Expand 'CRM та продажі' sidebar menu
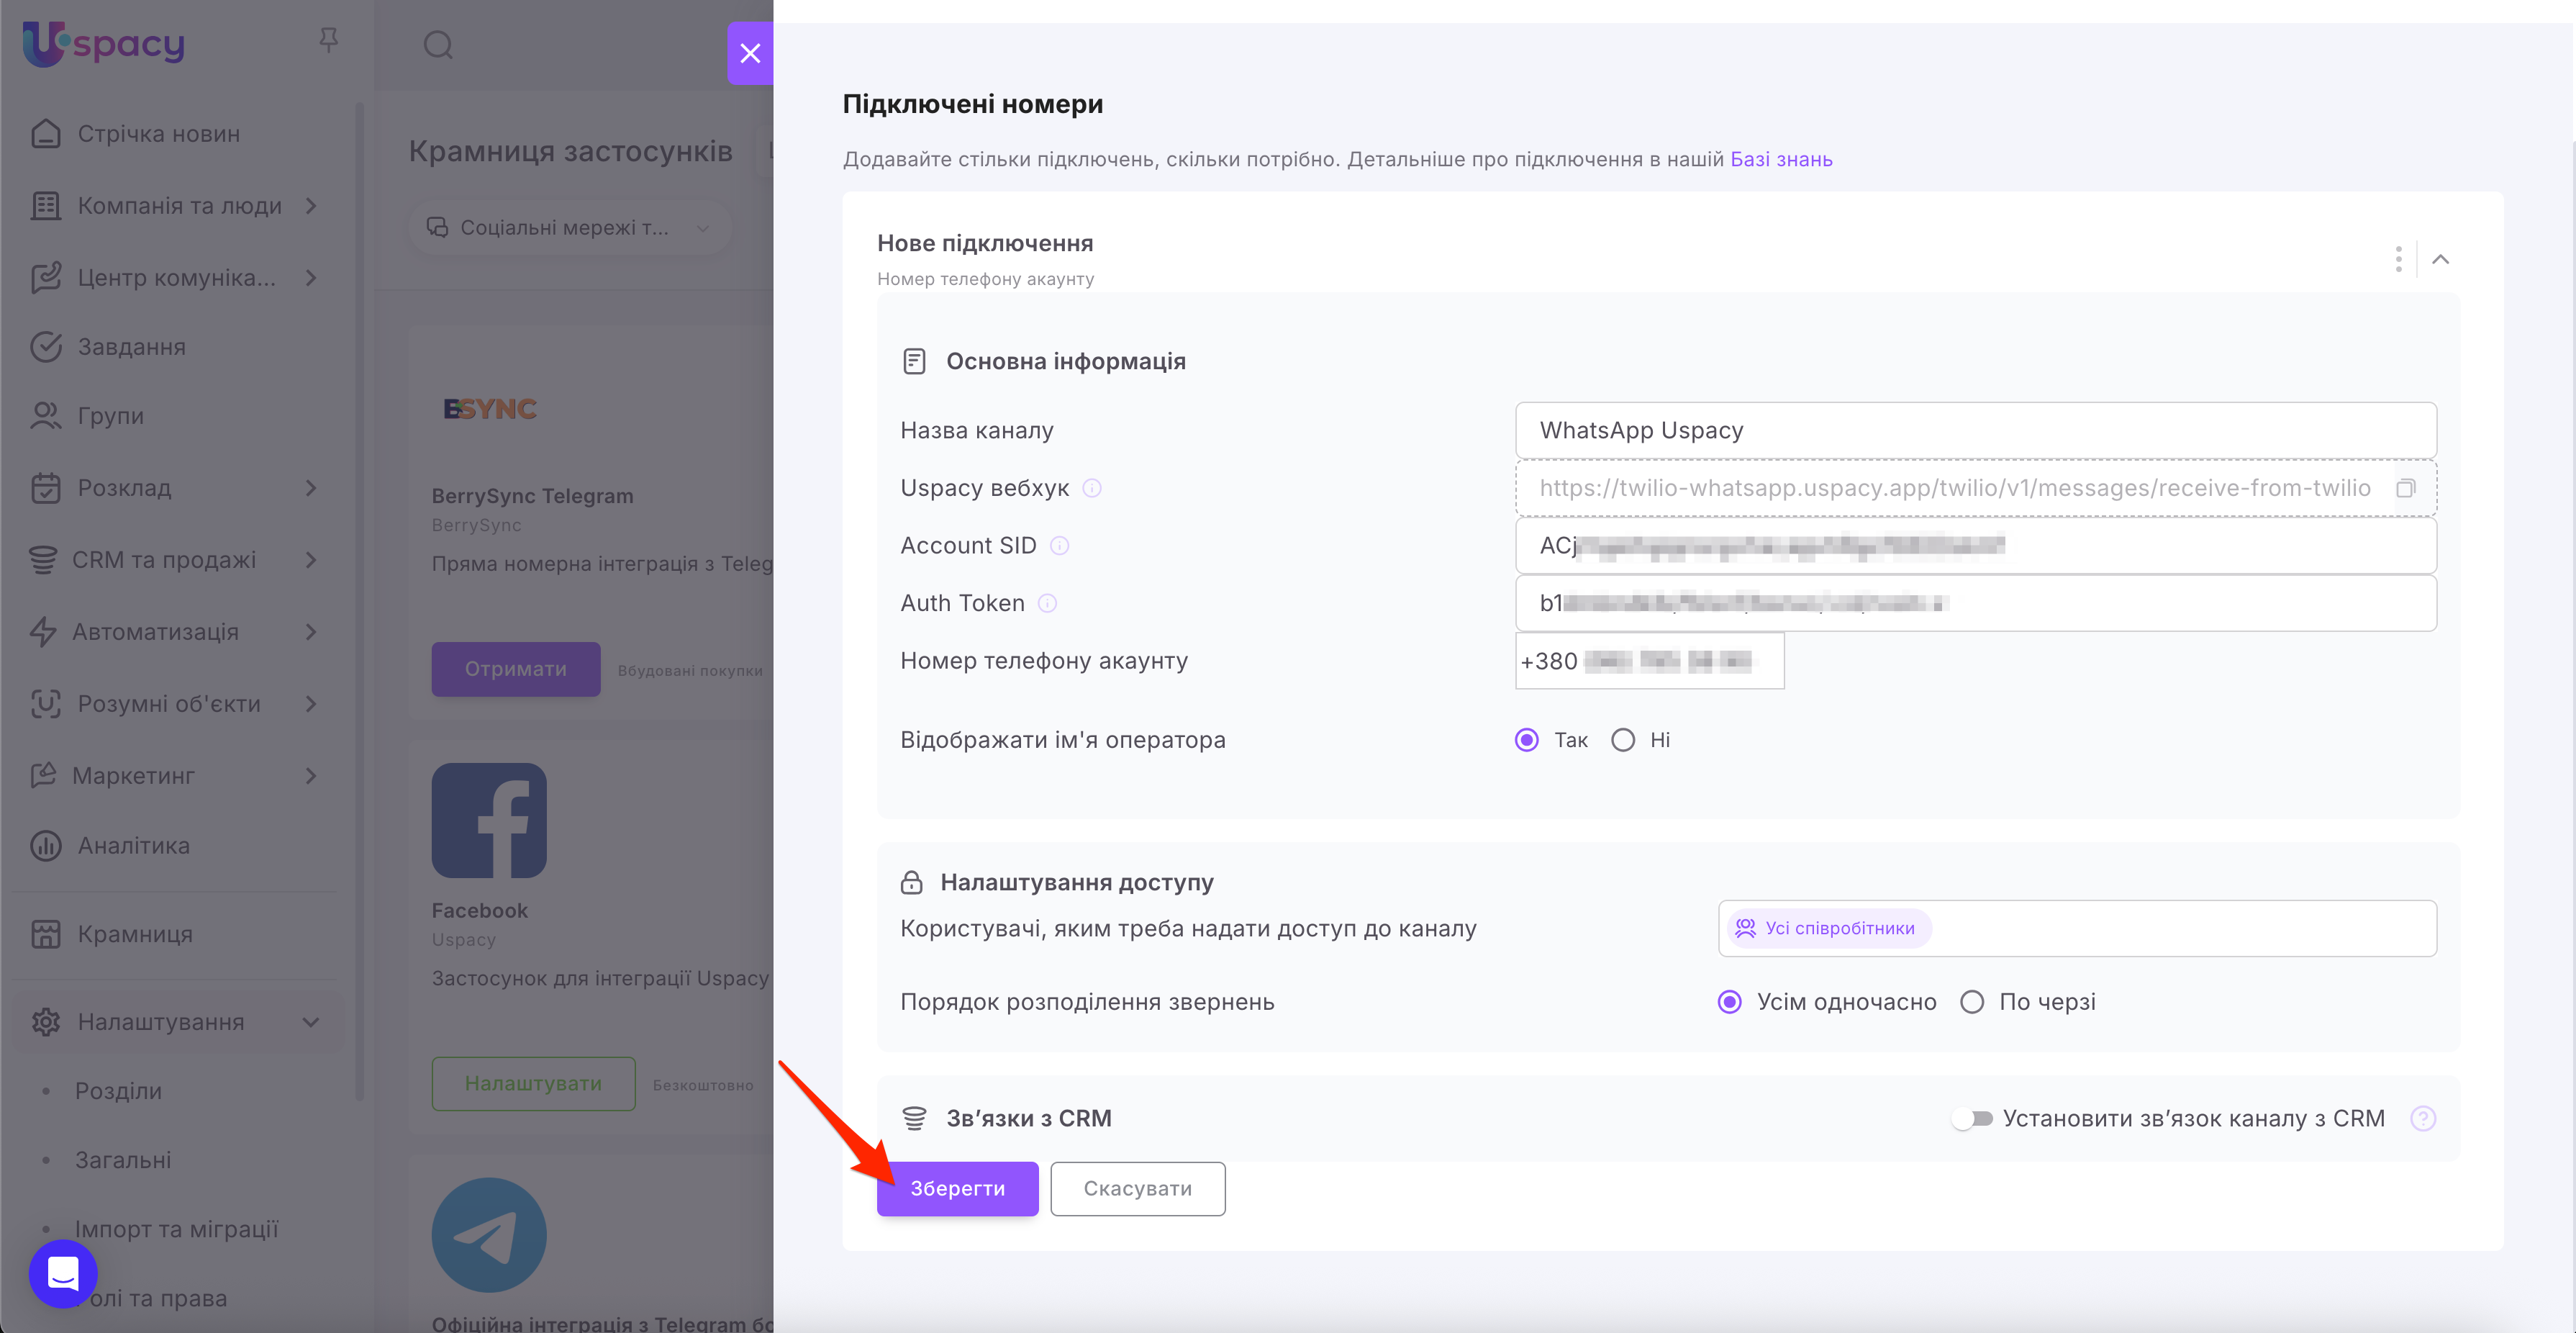2576x1333 pixels. tap(165, 560)
